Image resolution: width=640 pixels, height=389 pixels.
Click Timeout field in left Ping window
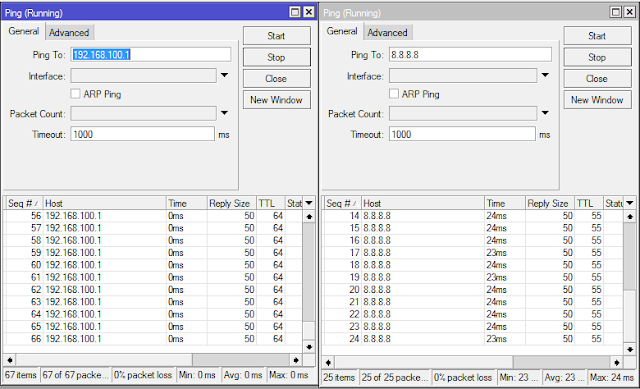coord(142,134)
